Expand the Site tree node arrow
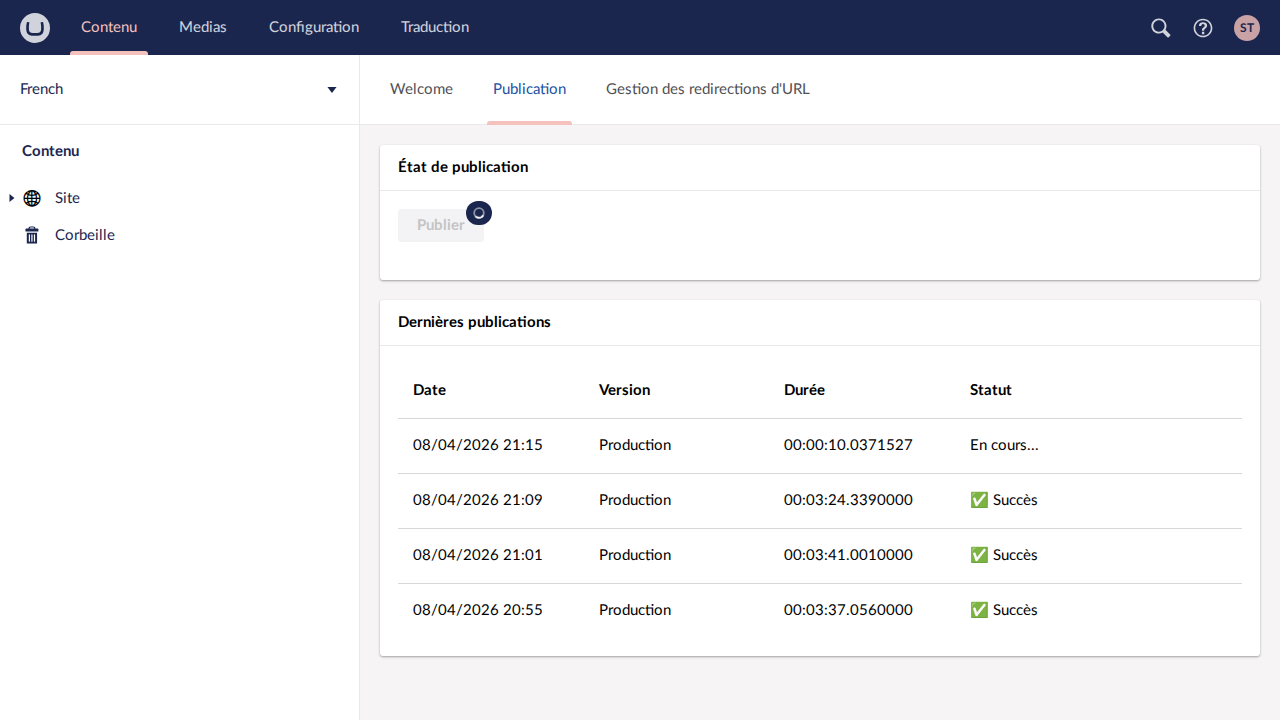The width and height of the screenshot is (1280, 720). point(11,198)
